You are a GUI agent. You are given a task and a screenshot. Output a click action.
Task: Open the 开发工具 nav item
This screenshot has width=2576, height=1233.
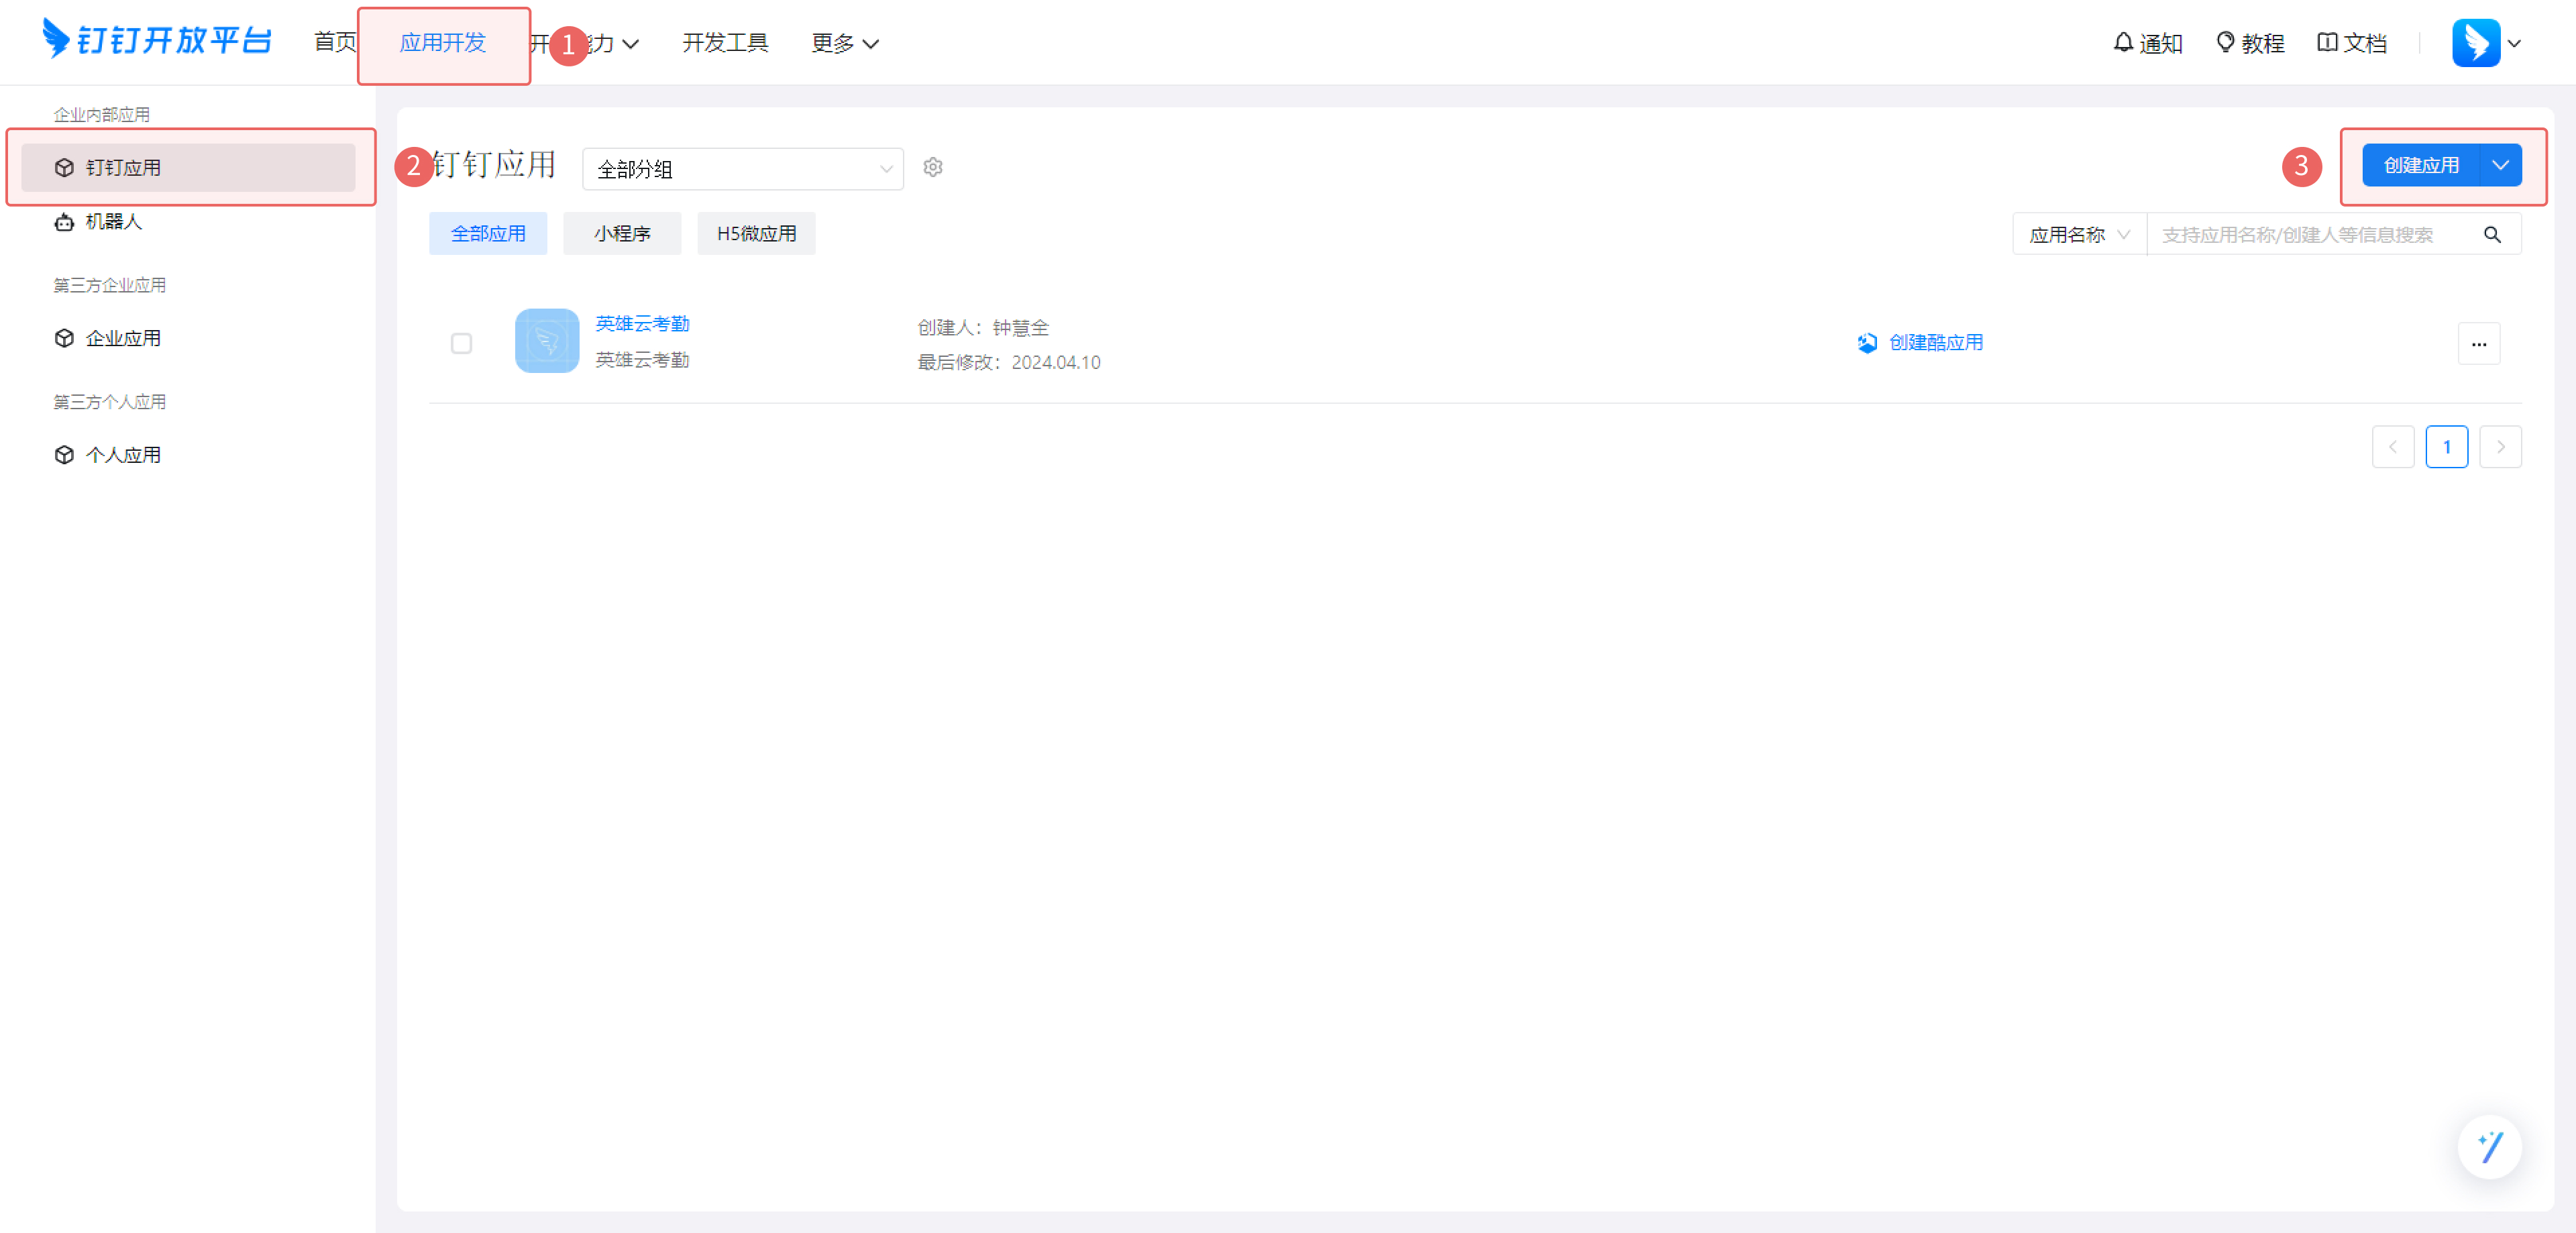coord(725,42)
